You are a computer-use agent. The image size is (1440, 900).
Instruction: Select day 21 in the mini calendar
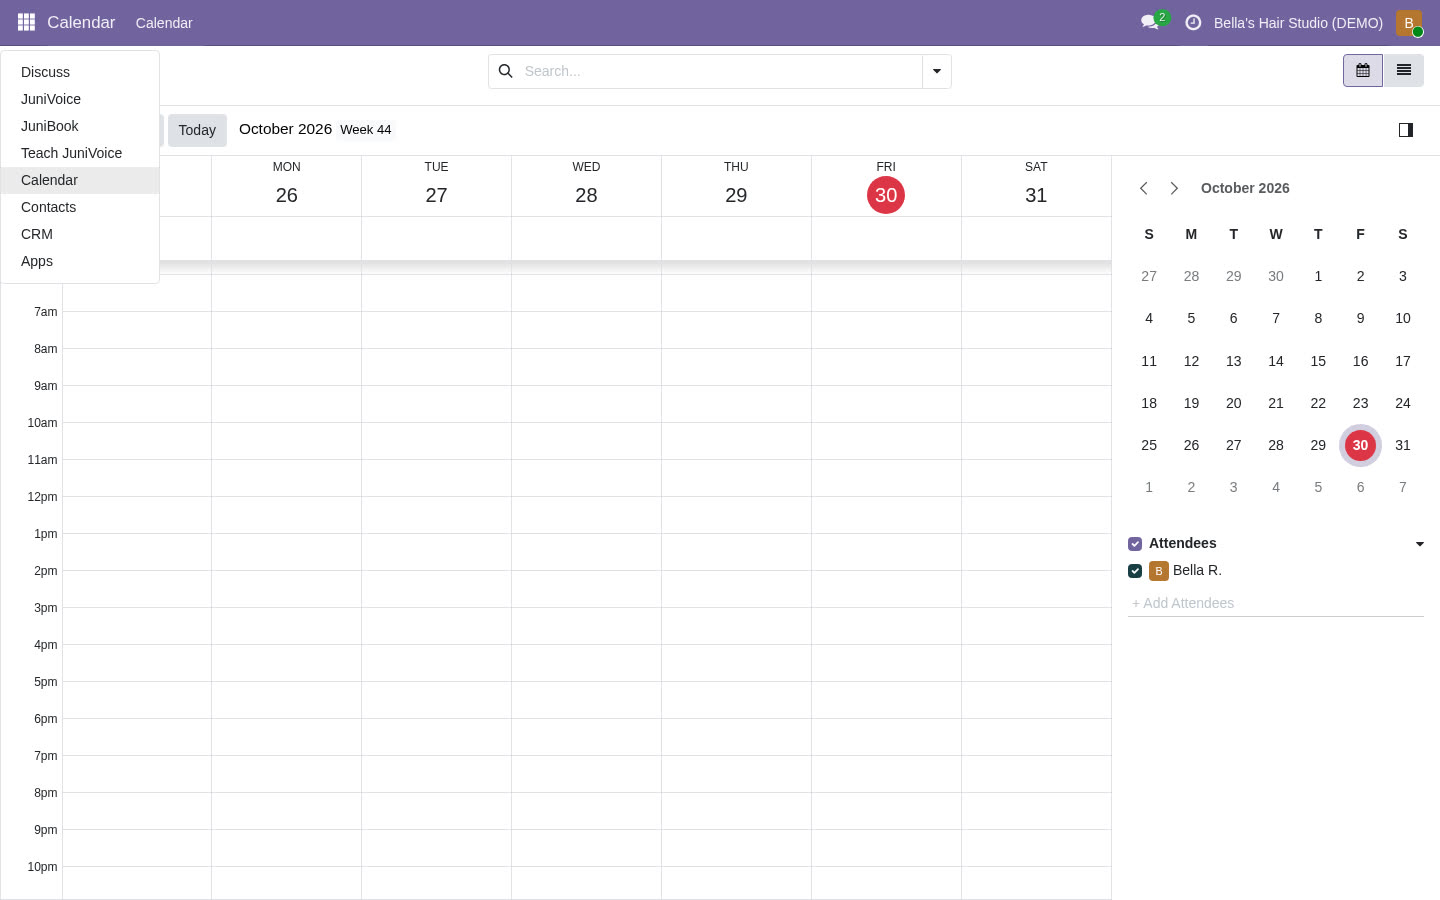(x=1276, y=403)
